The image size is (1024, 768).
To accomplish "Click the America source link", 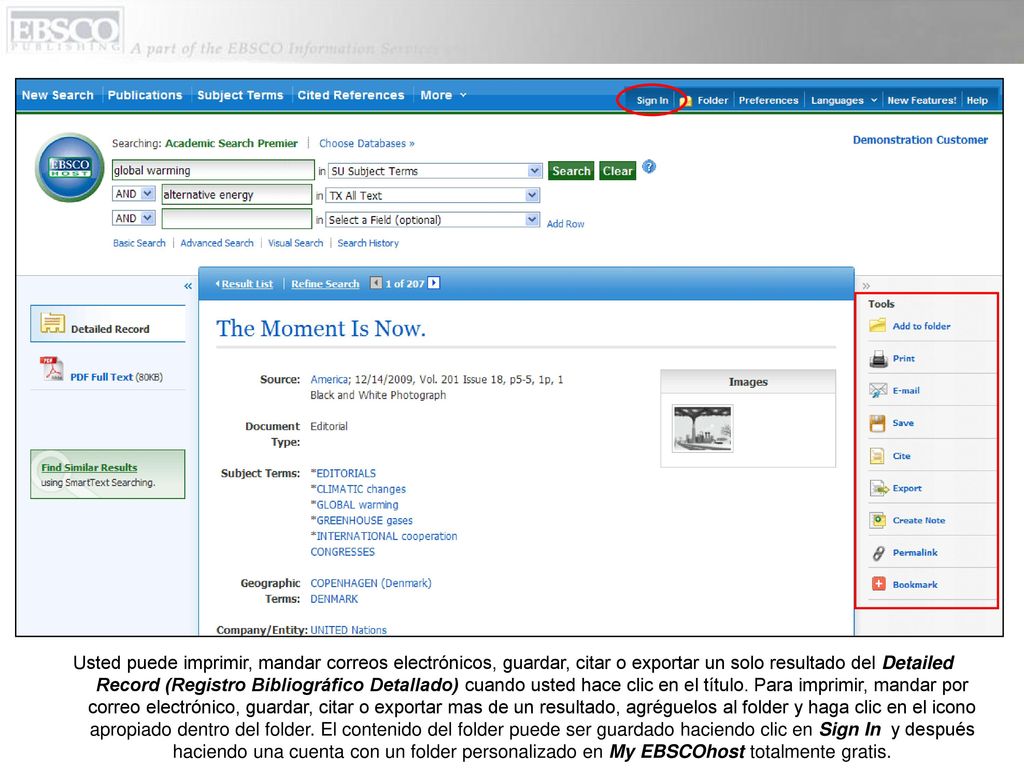I will coord(329,379).
